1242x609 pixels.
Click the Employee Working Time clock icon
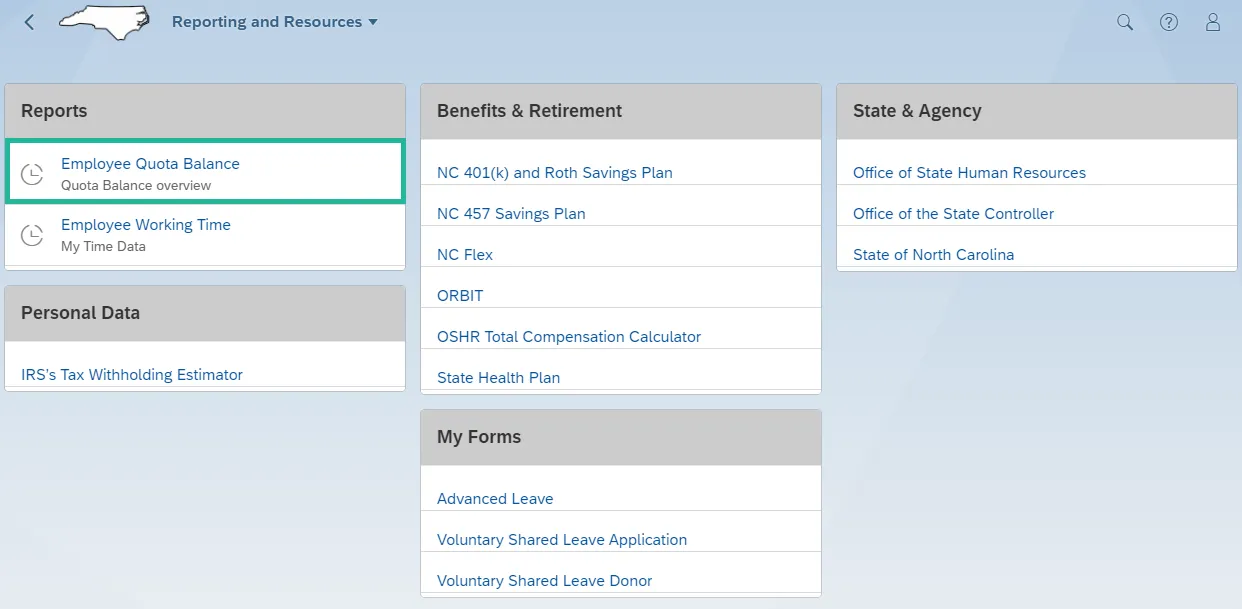point(33,235)
